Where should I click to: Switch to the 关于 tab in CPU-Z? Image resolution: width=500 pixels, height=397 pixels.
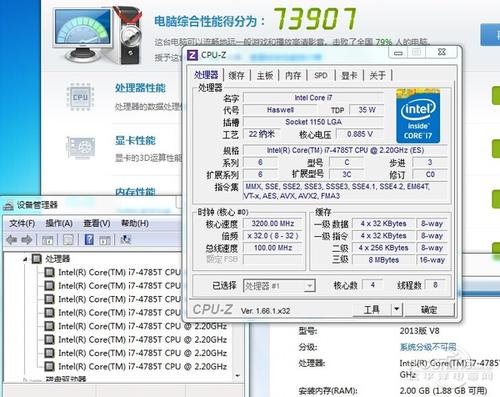(378, 76)
